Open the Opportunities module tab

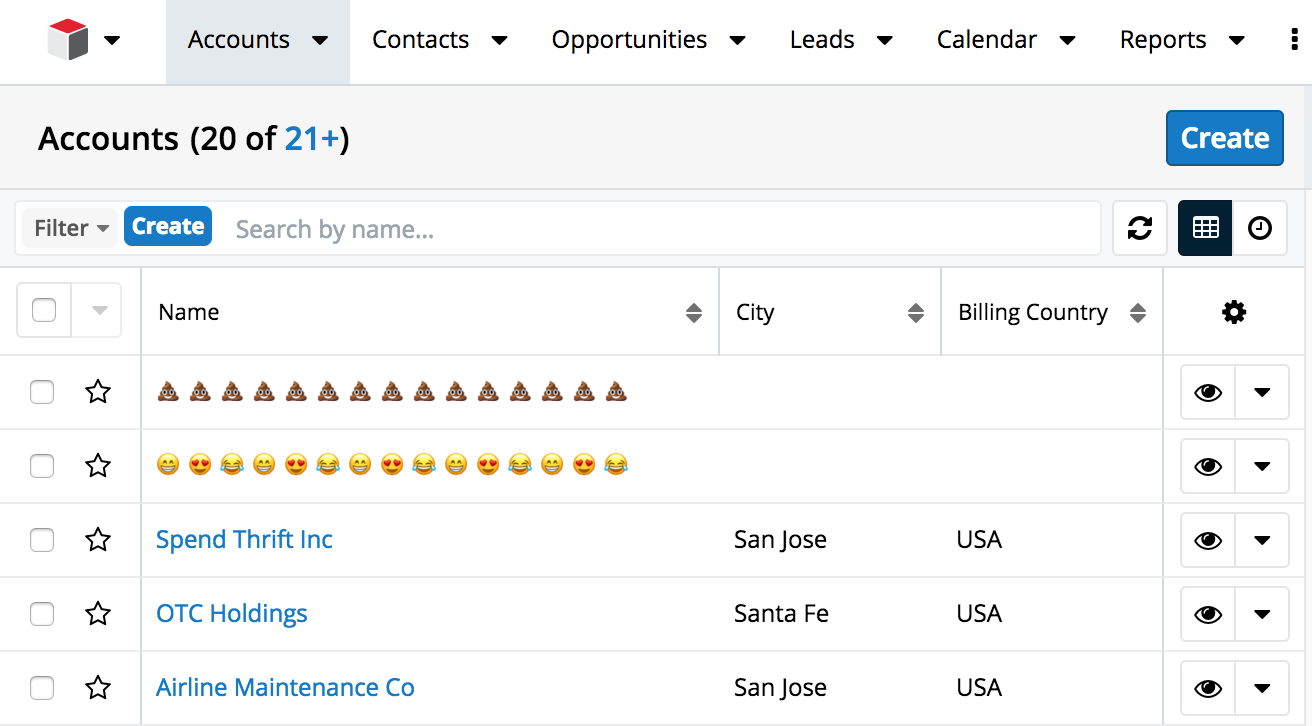(629, 40)
